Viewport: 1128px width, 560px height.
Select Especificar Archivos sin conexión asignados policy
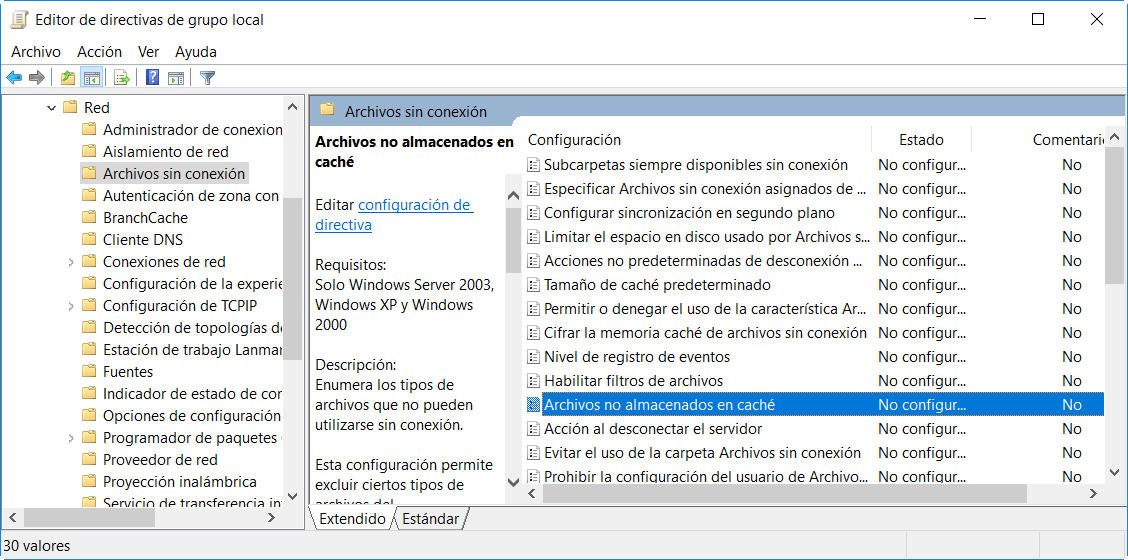tap(705, 189)
